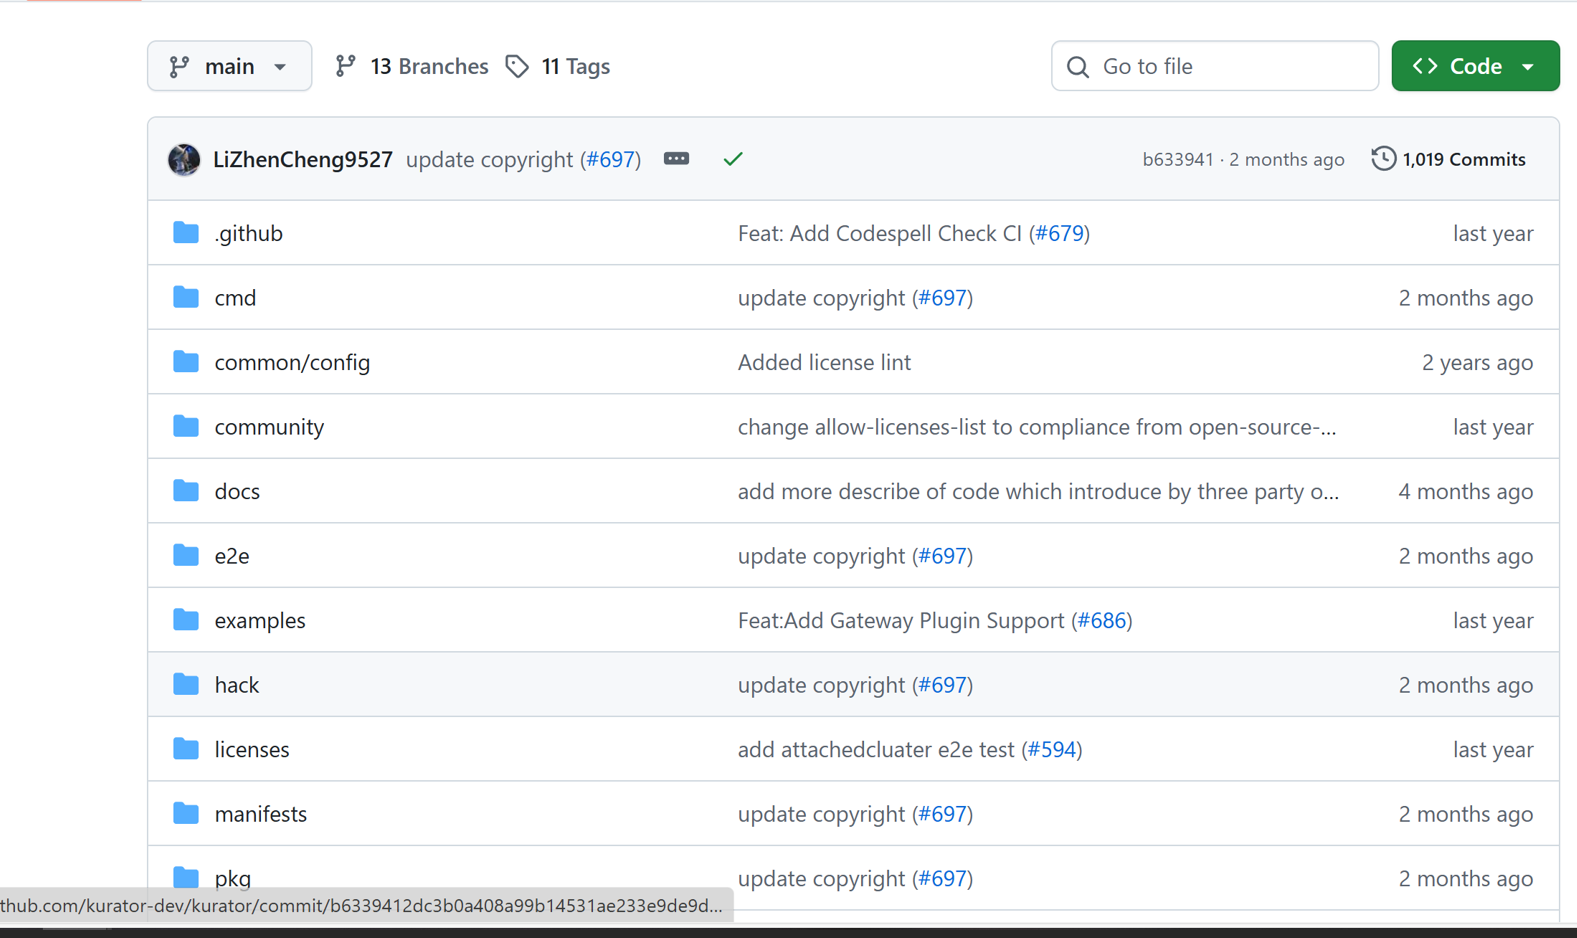
Task: Click the branch icon beside 13 Branches
Action: point(345,66)
